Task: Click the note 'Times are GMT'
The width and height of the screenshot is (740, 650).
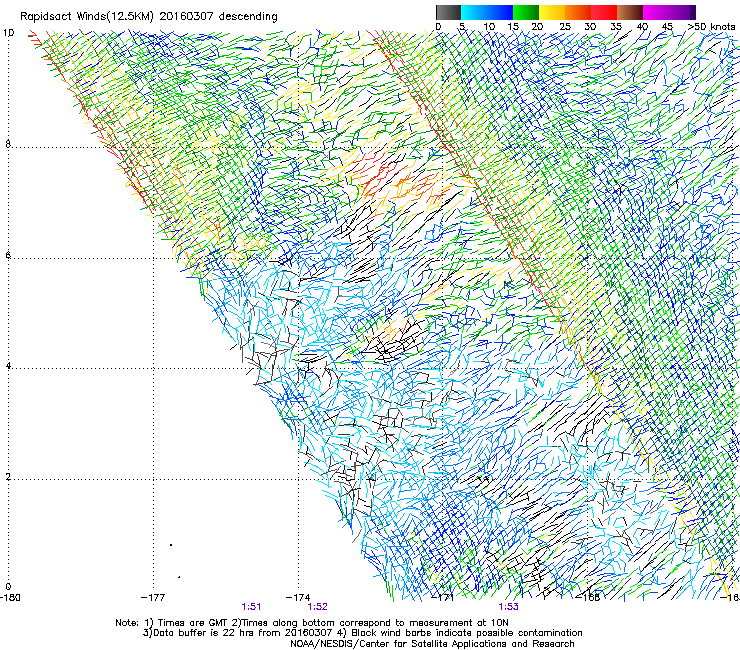Action: (x=192, y=623)
